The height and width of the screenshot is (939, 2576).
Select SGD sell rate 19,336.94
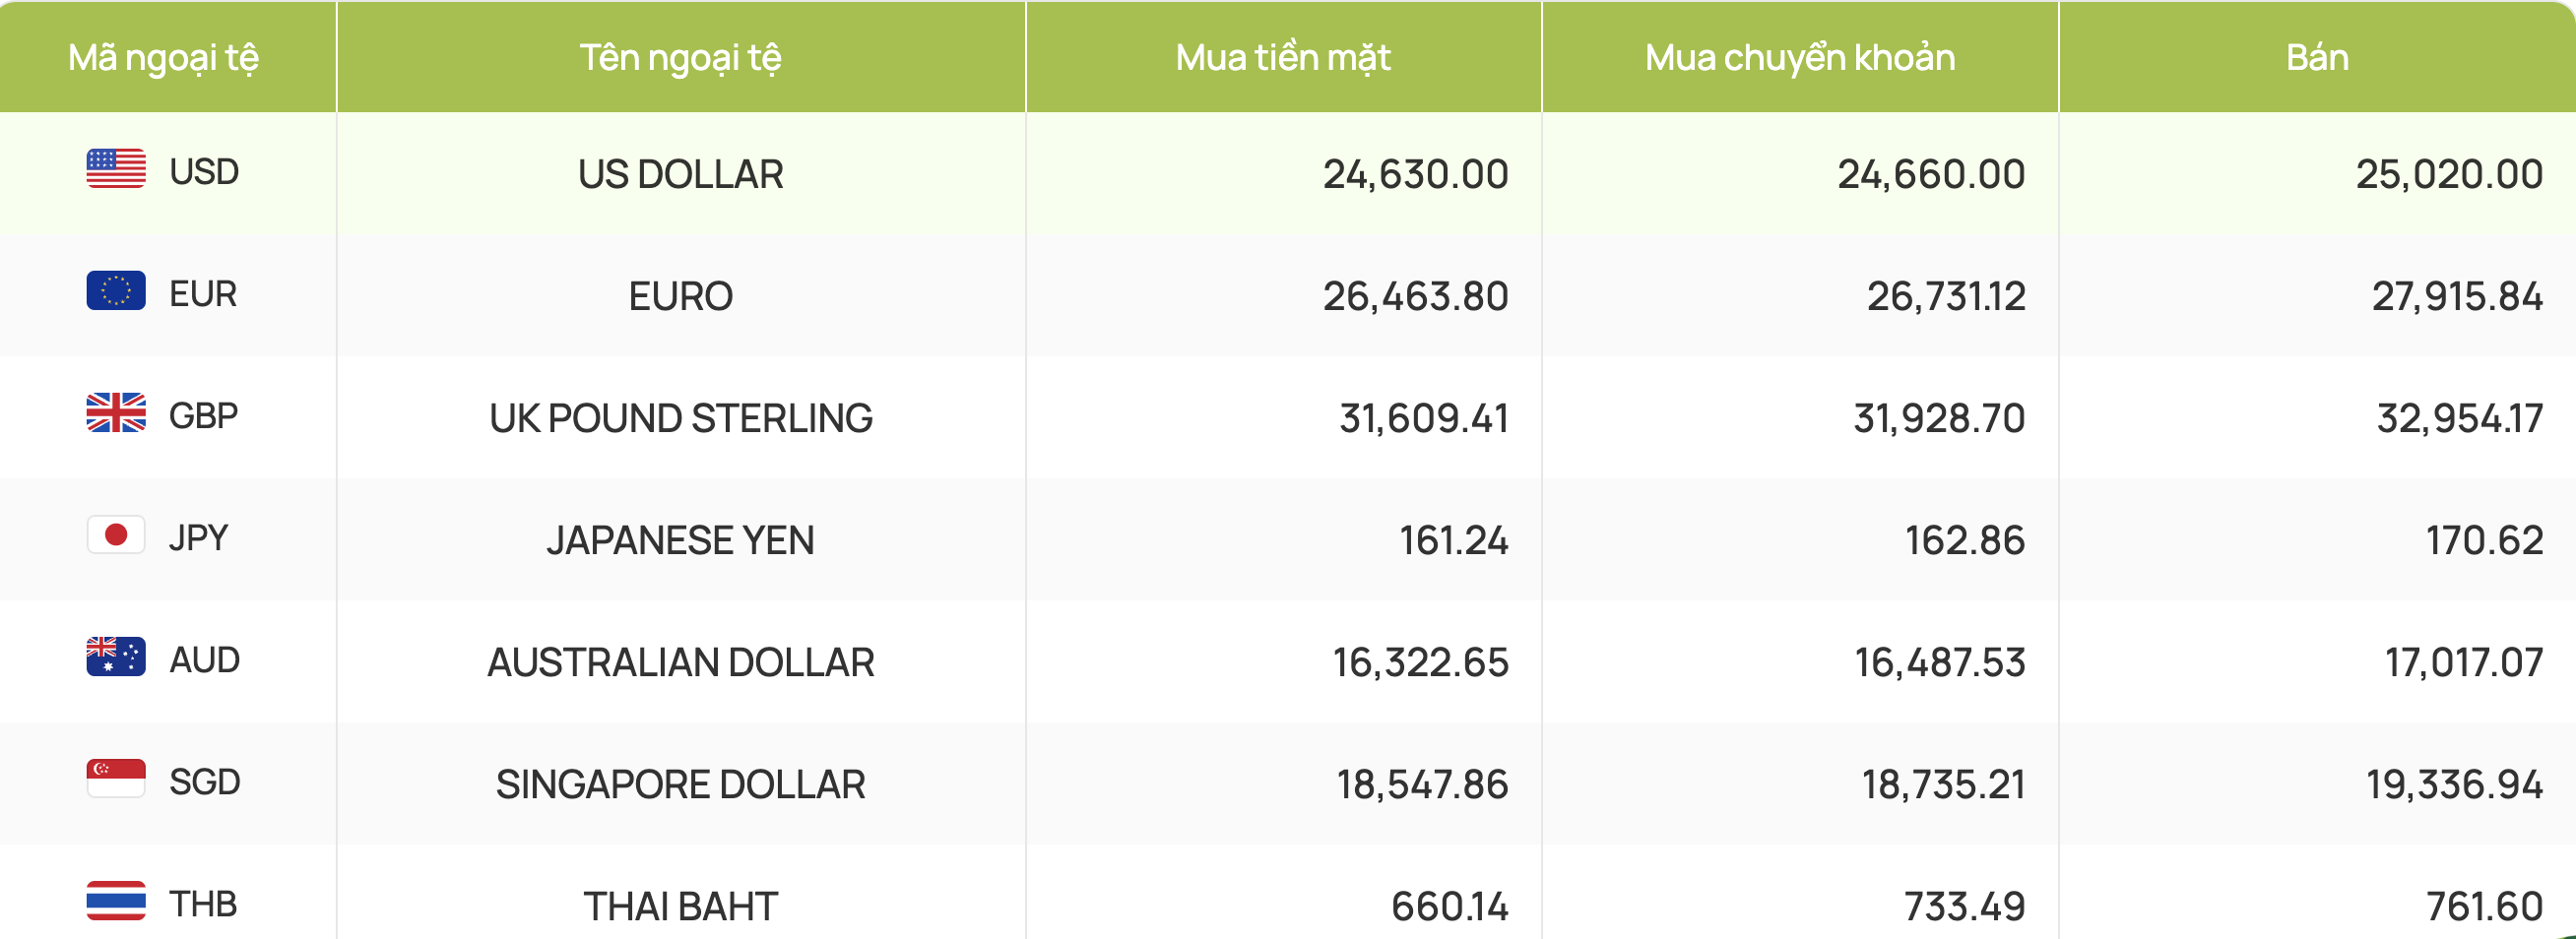[2454, 784]
